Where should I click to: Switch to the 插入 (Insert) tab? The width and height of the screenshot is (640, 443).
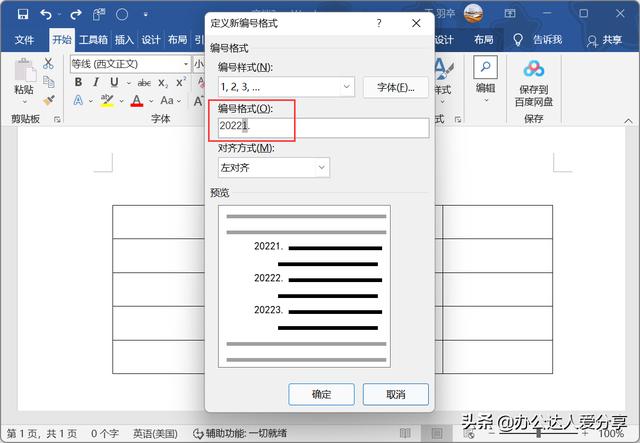124,40
